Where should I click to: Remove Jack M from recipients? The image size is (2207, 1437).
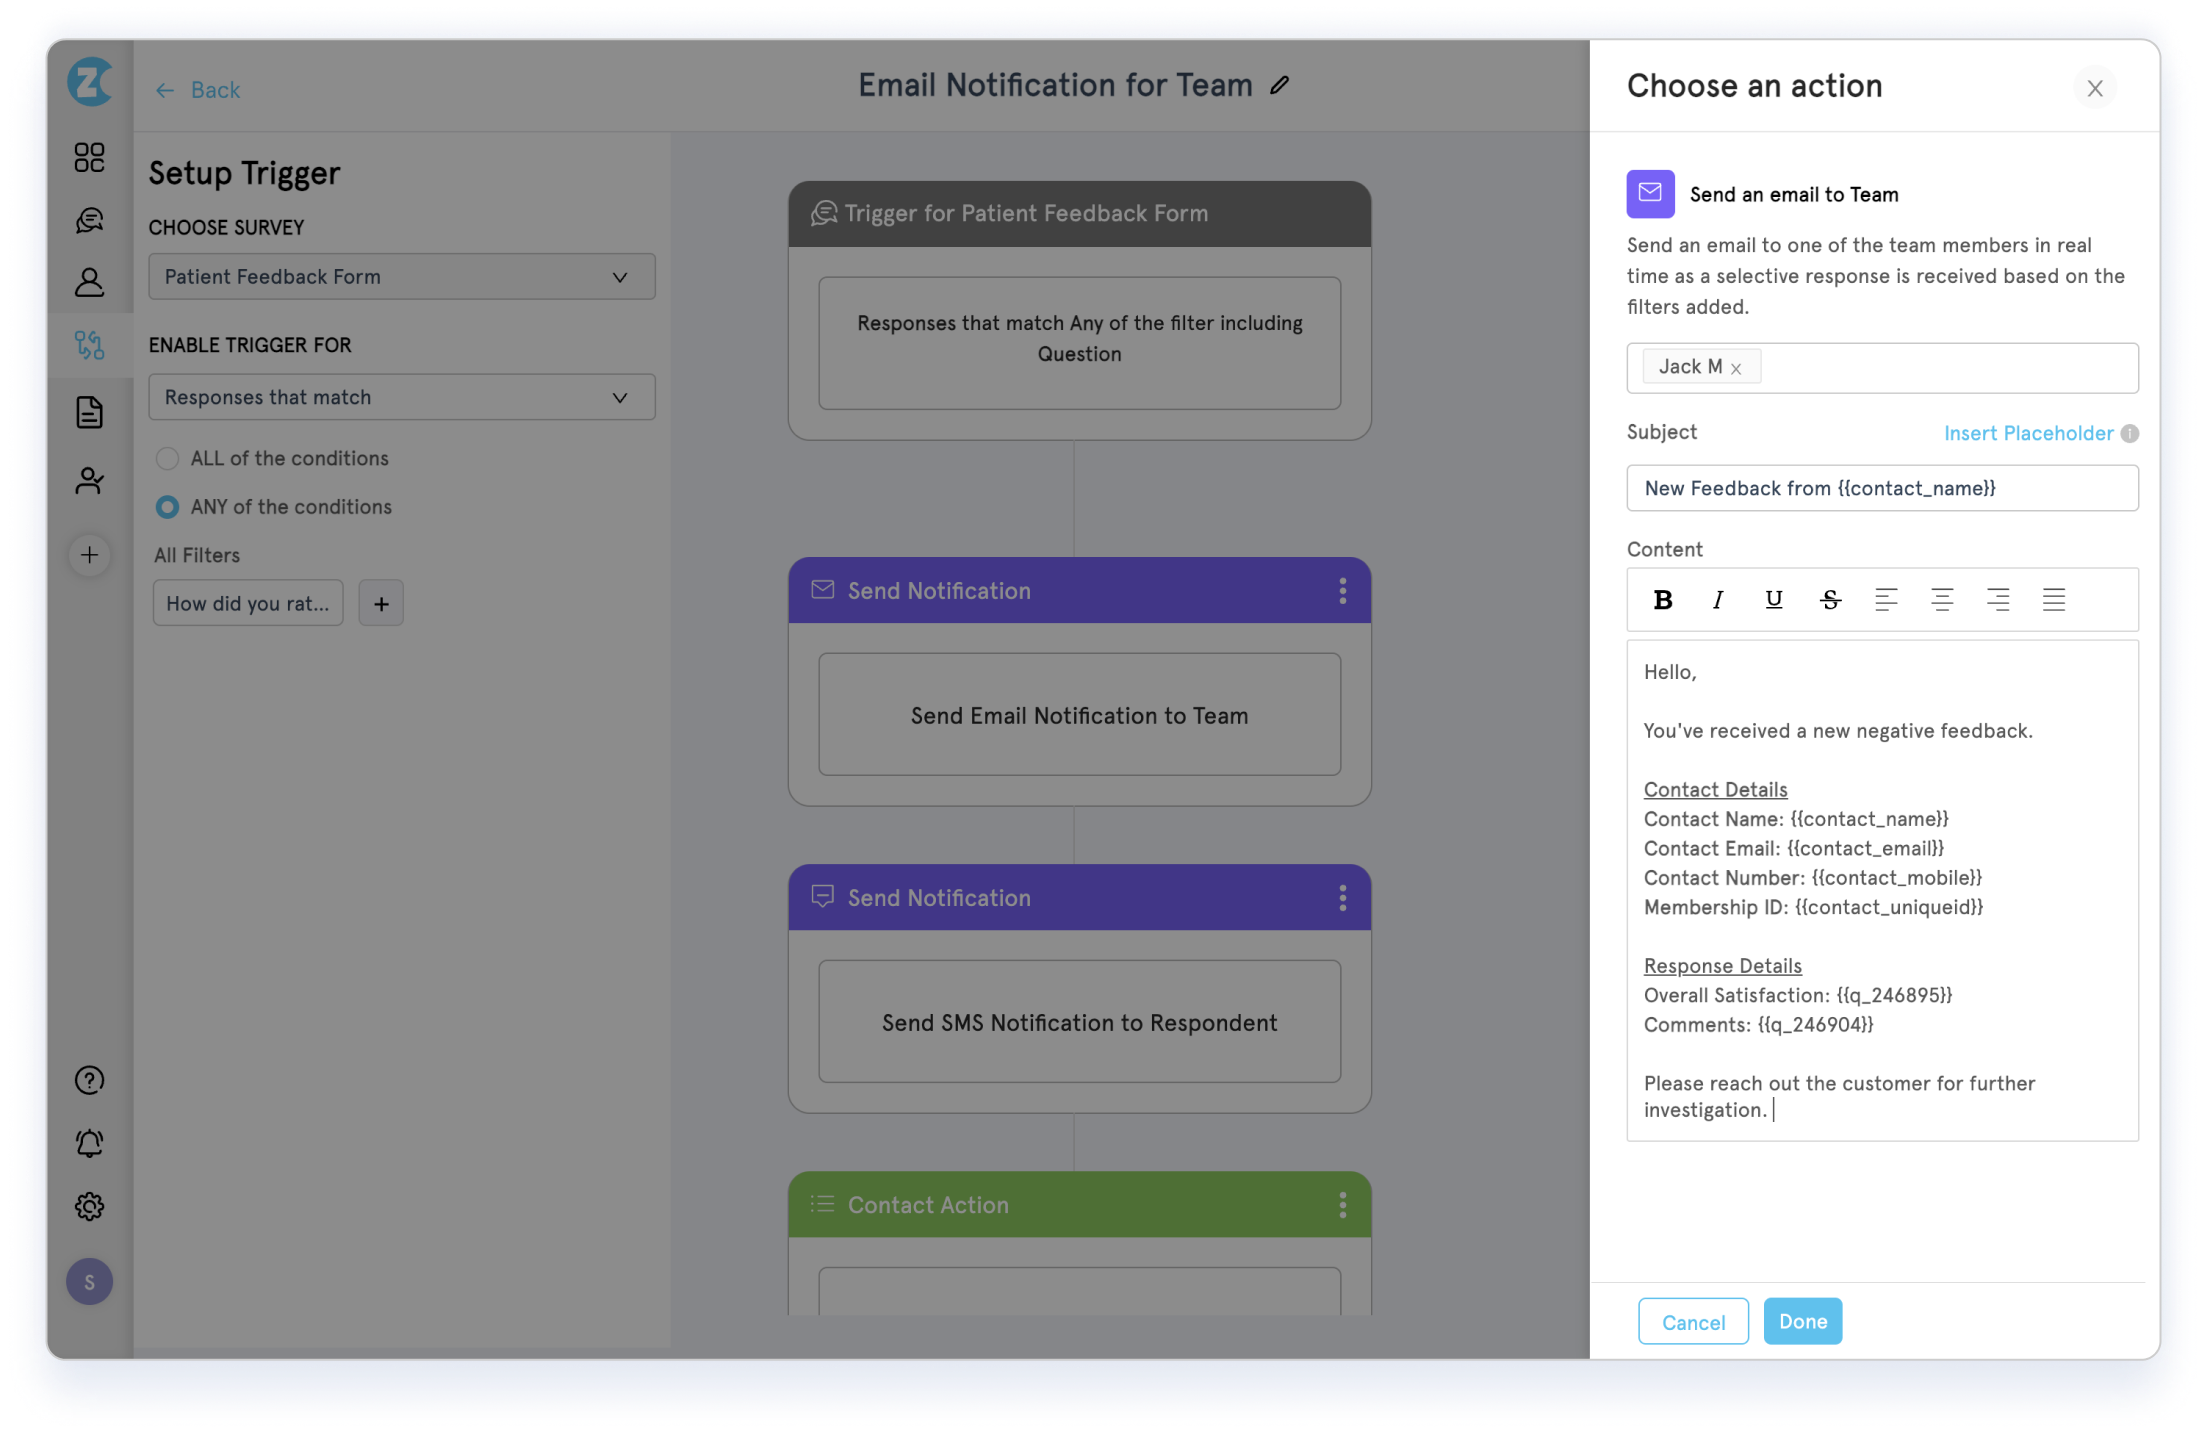(x=1737, y=369)
